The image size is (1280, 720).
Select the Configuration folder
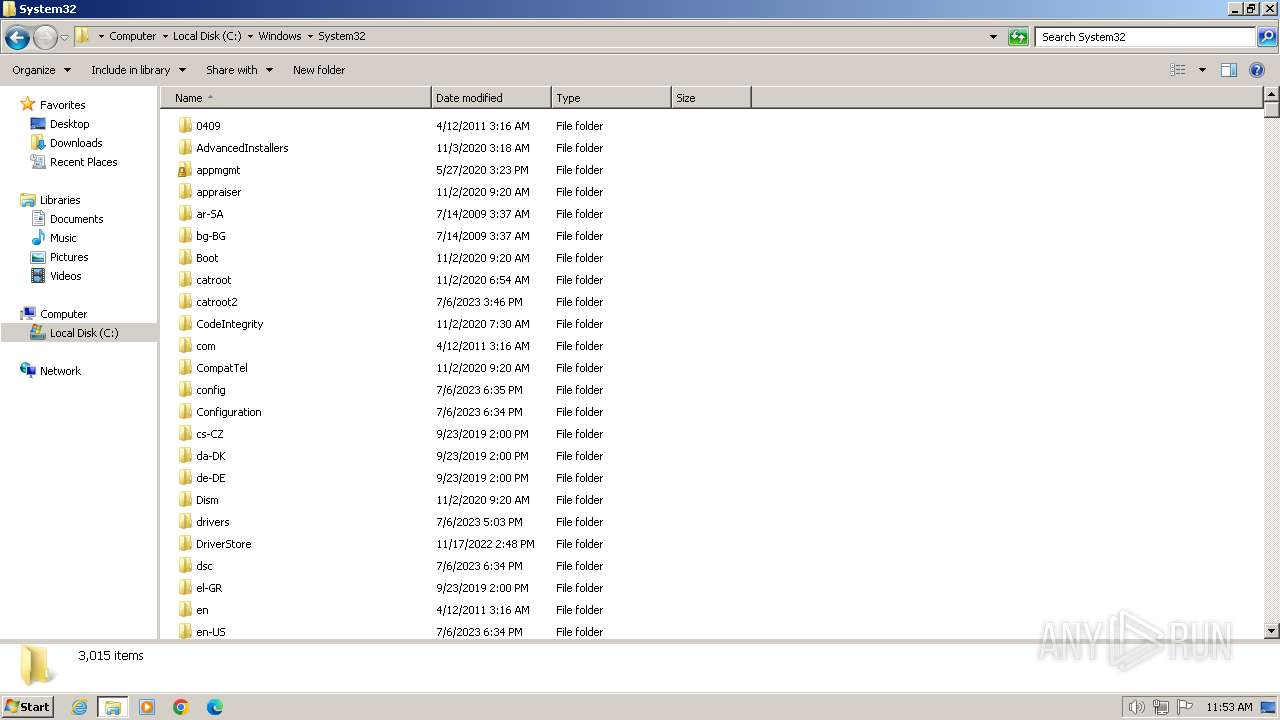228,412
